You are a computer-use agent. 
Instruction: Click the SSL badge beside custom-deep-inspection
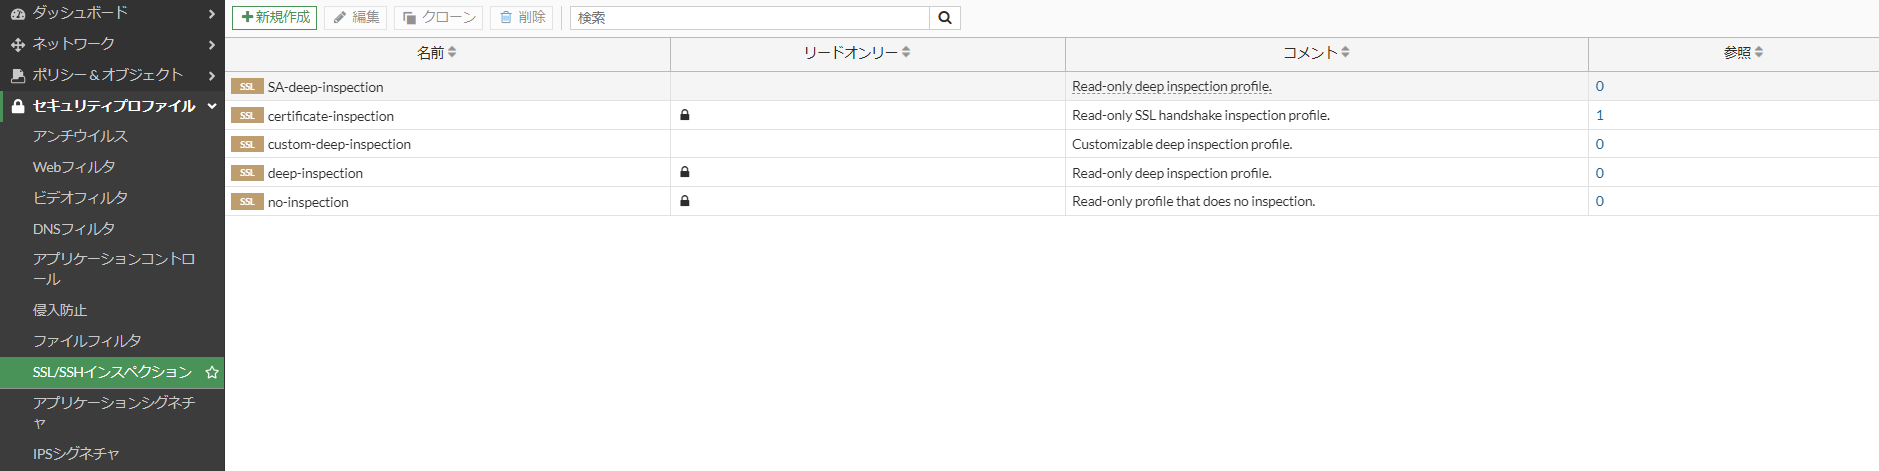247,144
